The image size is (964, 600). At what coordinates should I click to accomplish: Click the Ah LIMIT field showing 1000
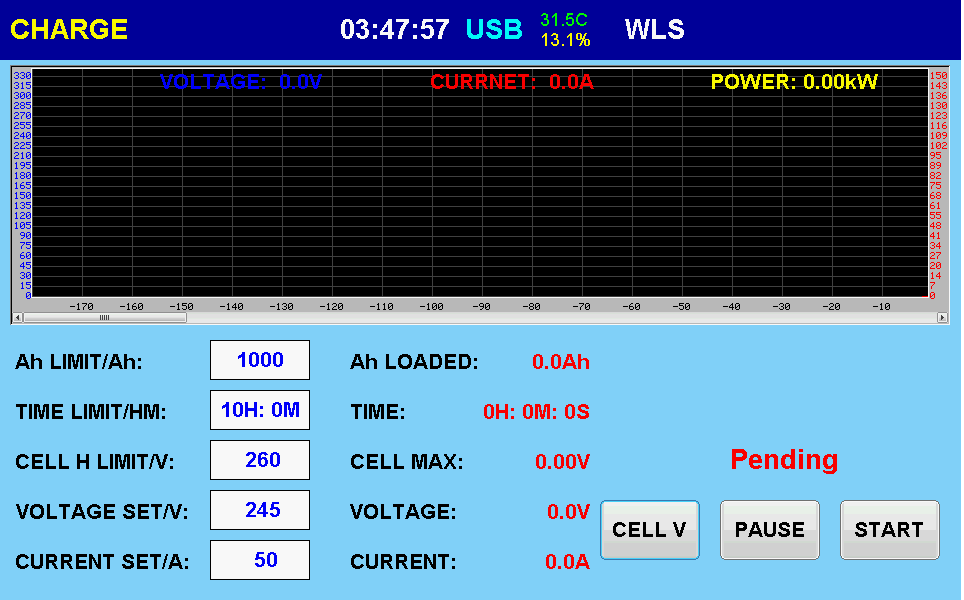click(x=260, y=360)
